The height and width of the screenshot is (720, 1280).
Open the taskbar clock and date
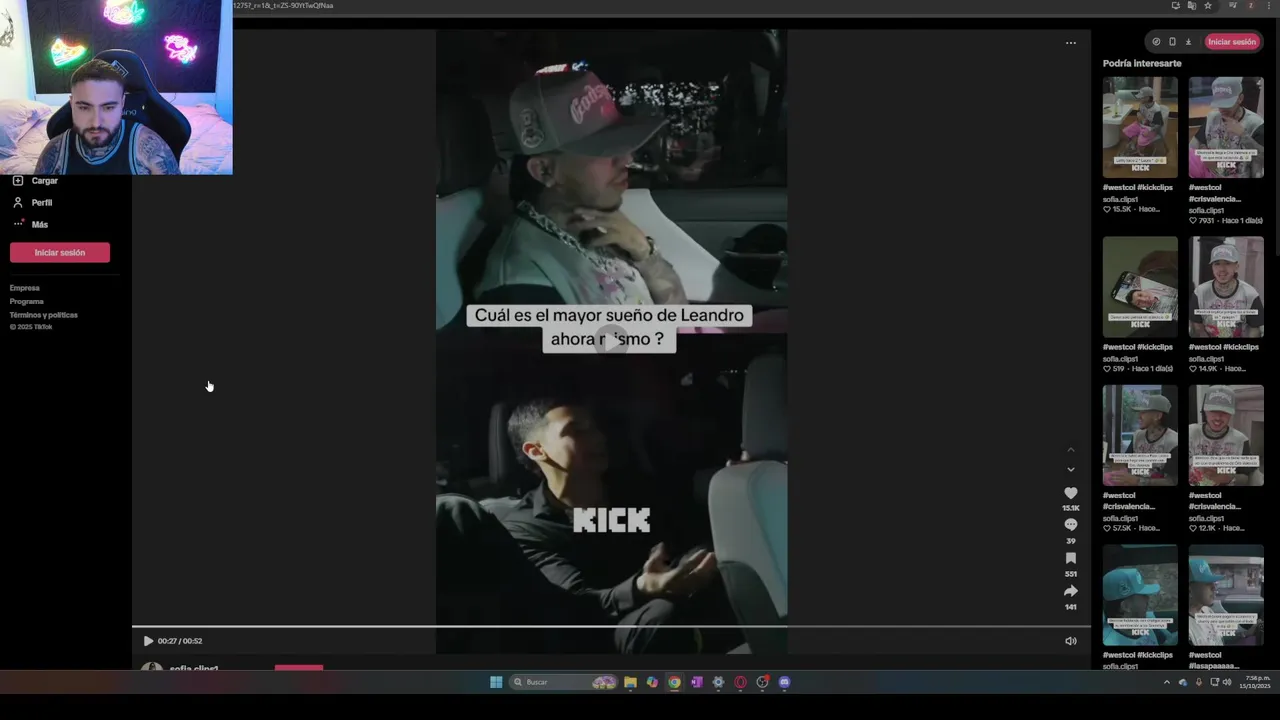[1254, 682]
